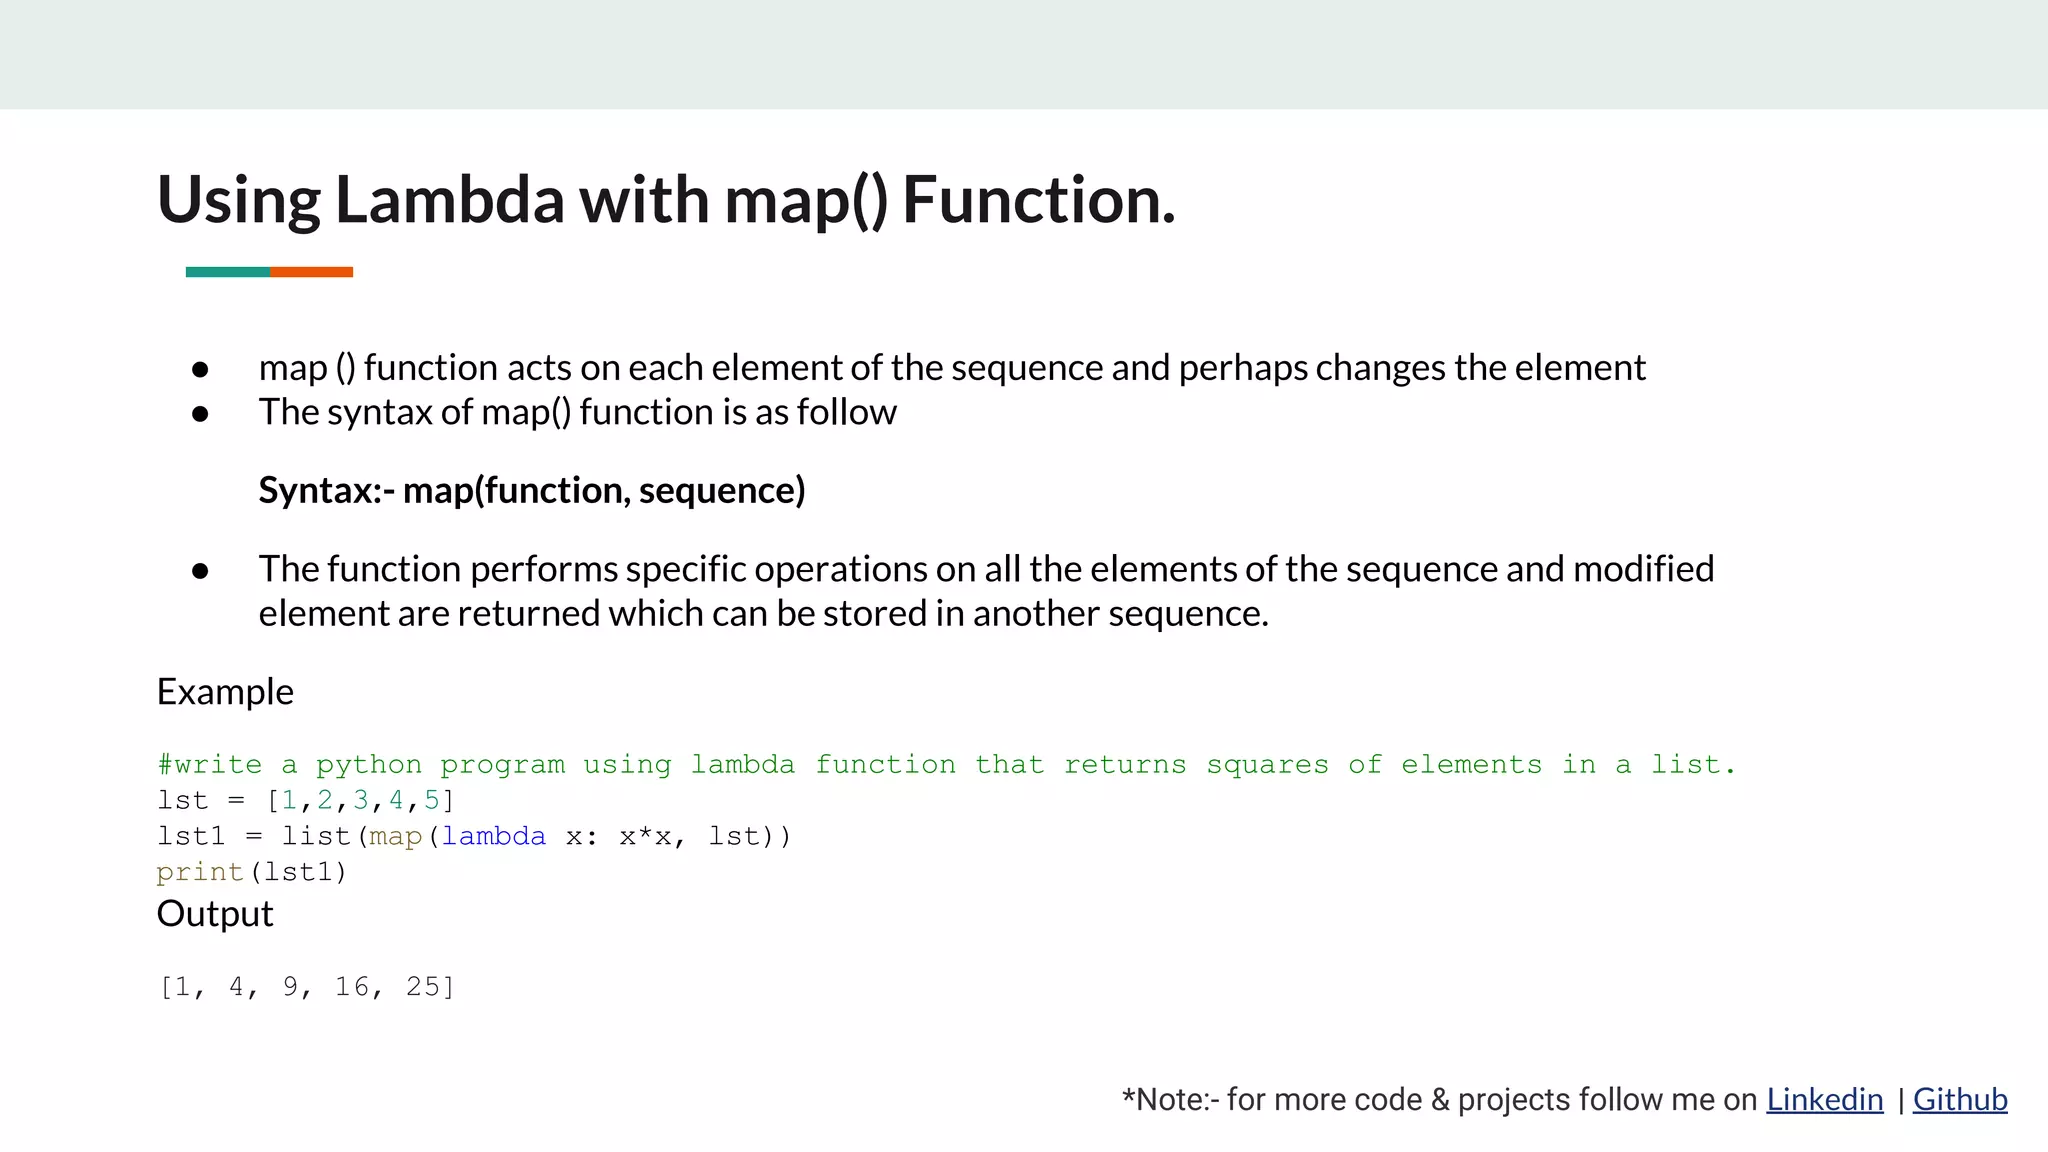Click the 'Example' heading
Screen dimensions: 2048x1152
tap(225, 692)
